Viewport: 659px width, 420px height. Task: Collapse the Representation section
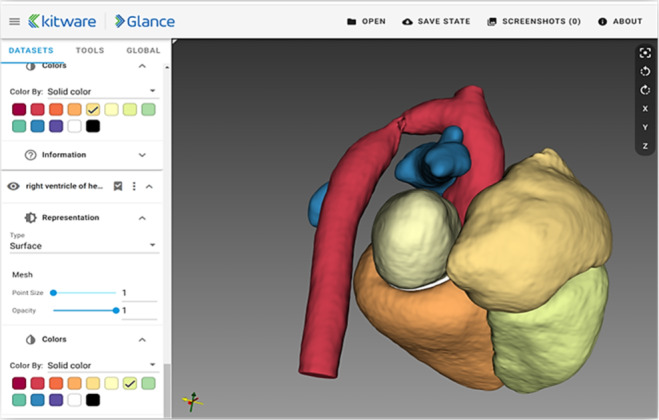pyautogui.click(x=142, y=218)
